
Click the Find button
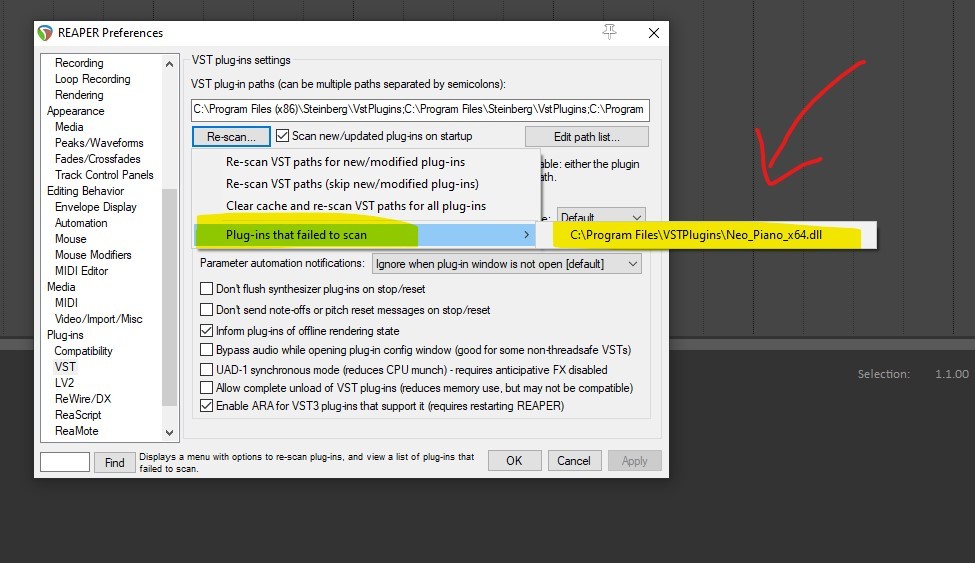(114, 462)
